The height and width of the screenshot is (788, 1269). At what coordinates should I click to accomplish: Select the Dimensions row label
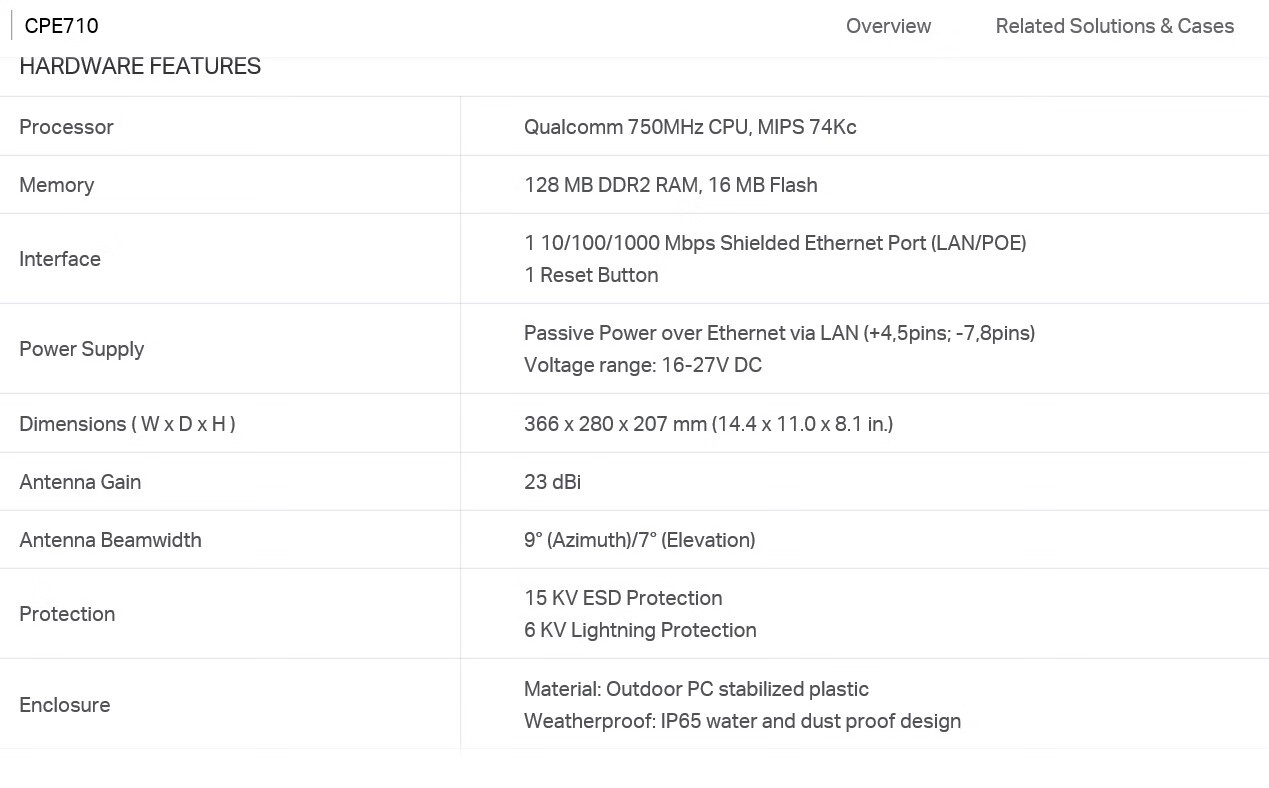coord(127,424)
